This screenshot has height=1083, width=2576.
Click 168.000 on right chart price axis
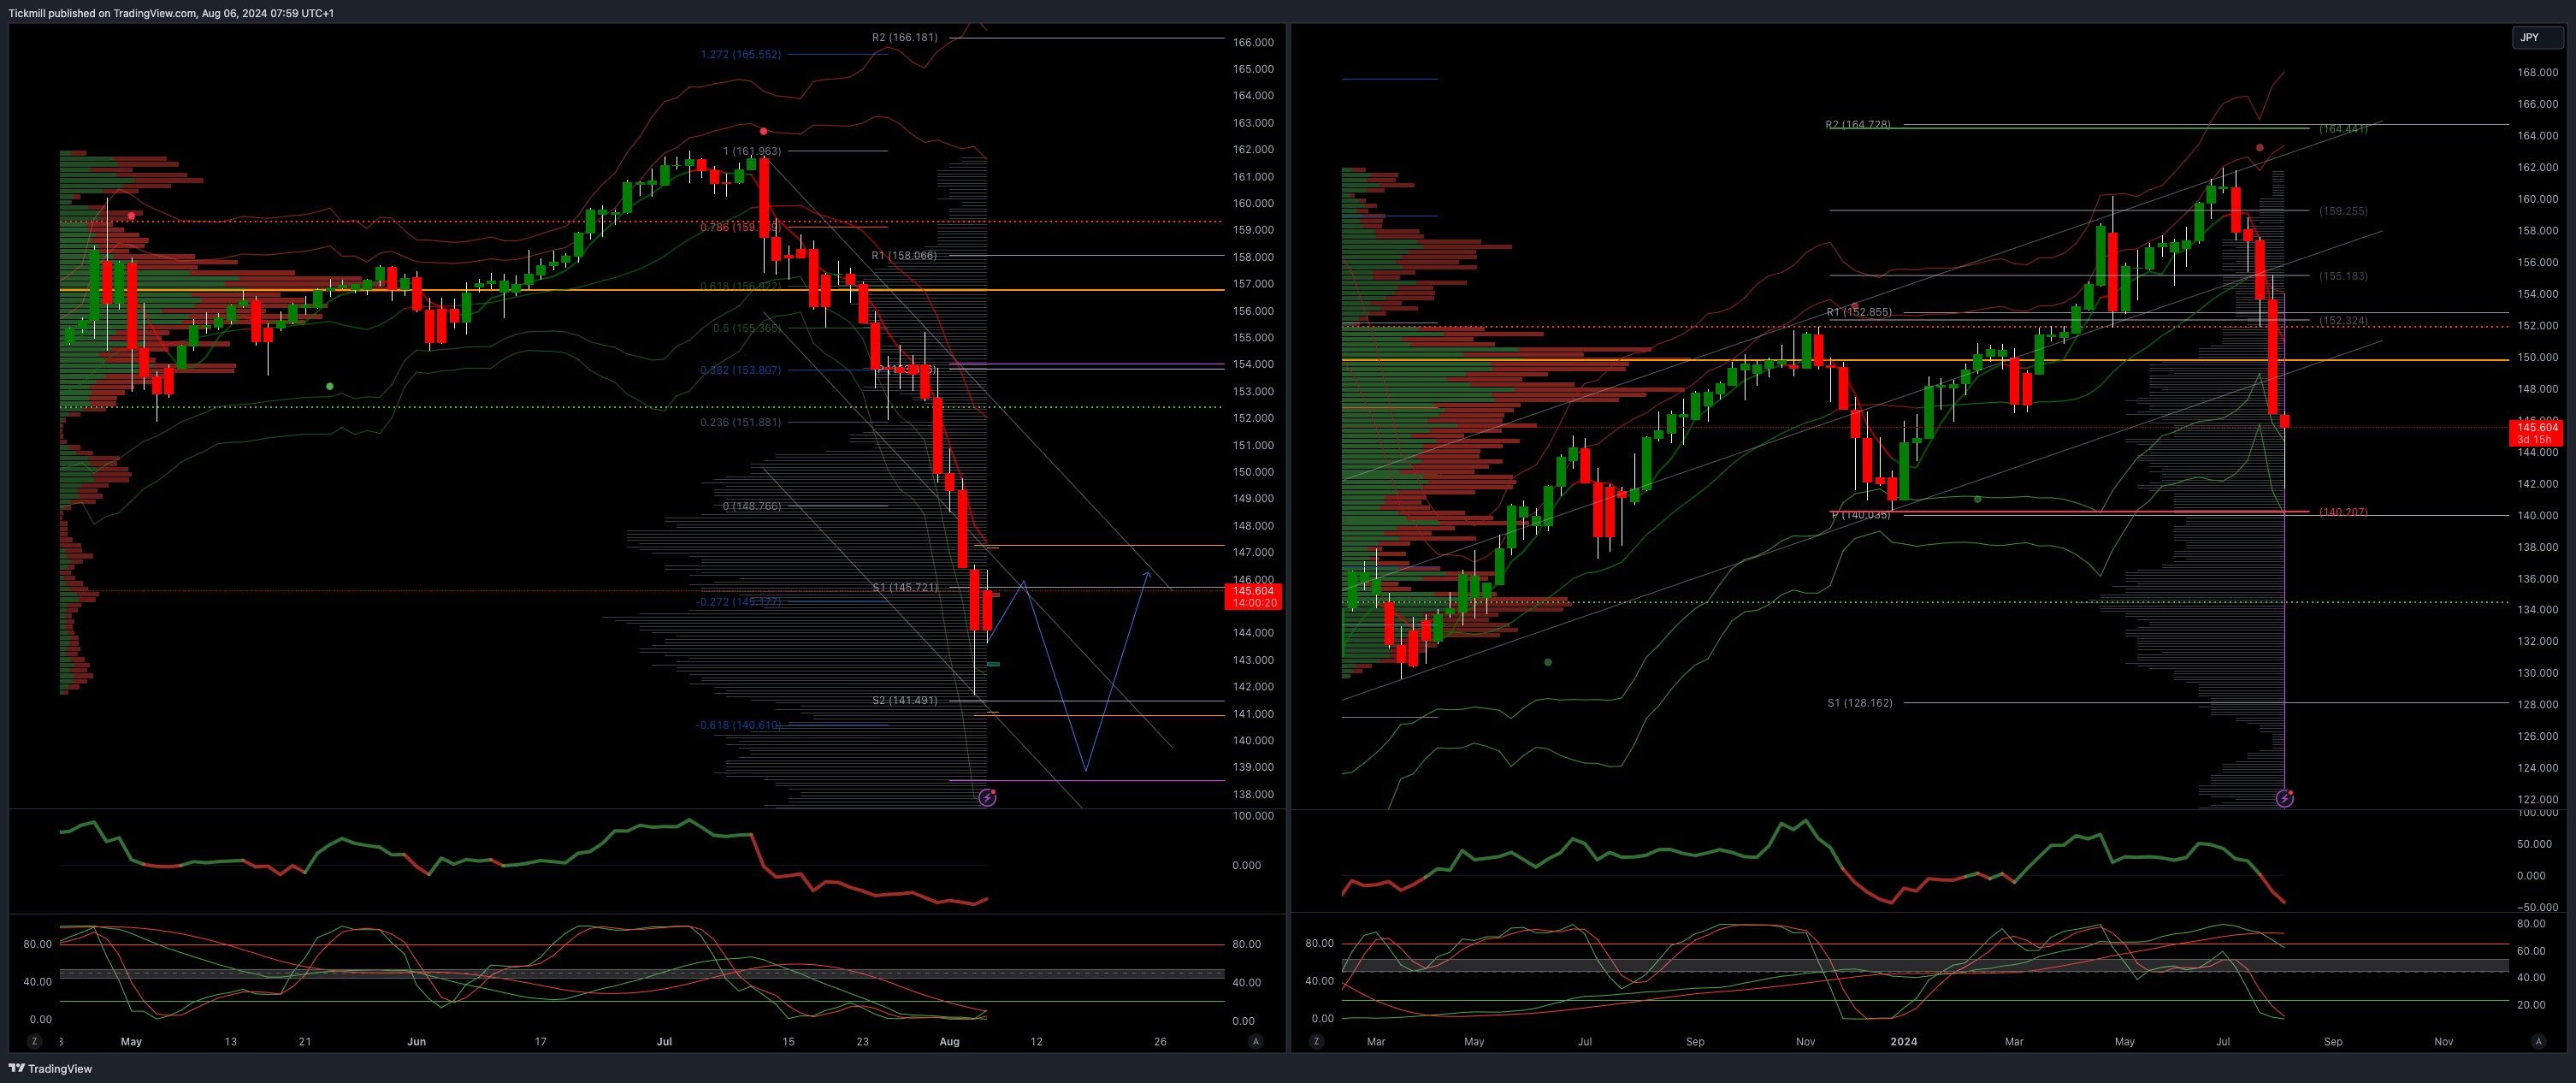click(x=2537, y=72)
